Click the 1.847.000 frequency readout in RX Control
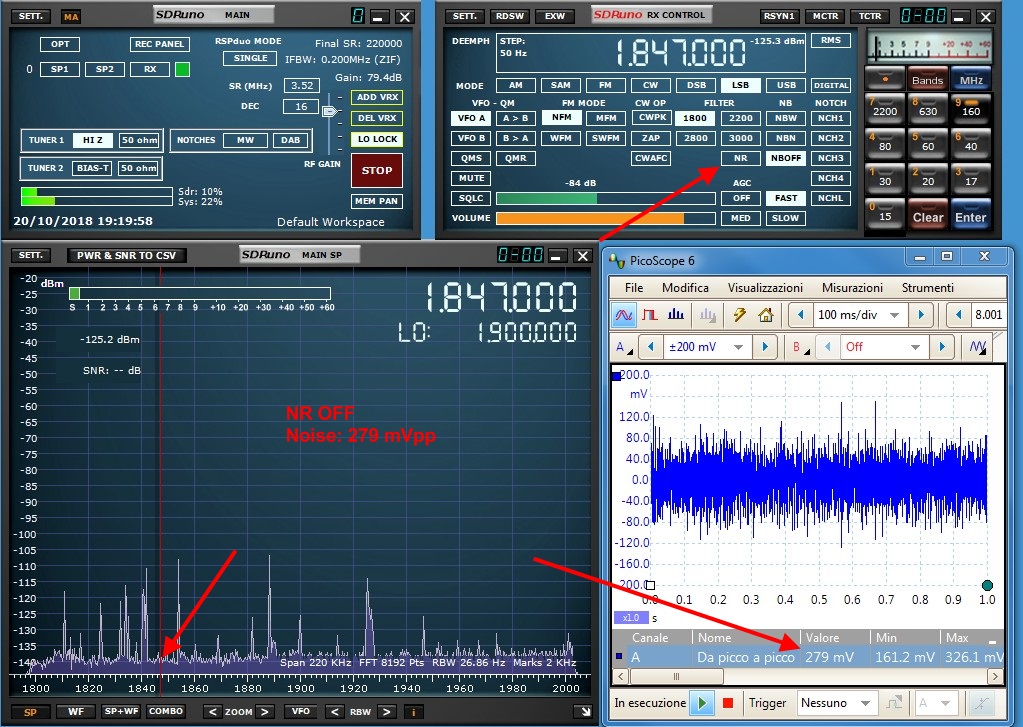 pos(681,53)
